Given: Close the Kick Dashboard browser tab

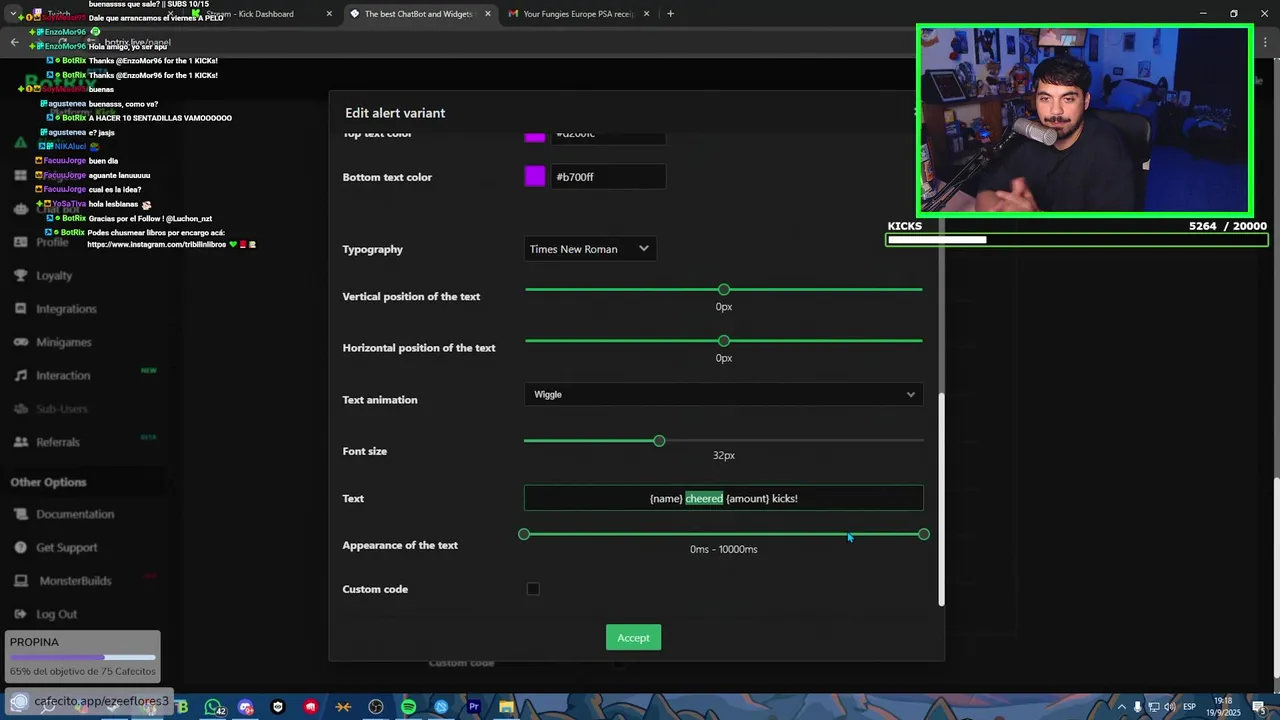Looking at the screenshot, I should click(329, 14).
